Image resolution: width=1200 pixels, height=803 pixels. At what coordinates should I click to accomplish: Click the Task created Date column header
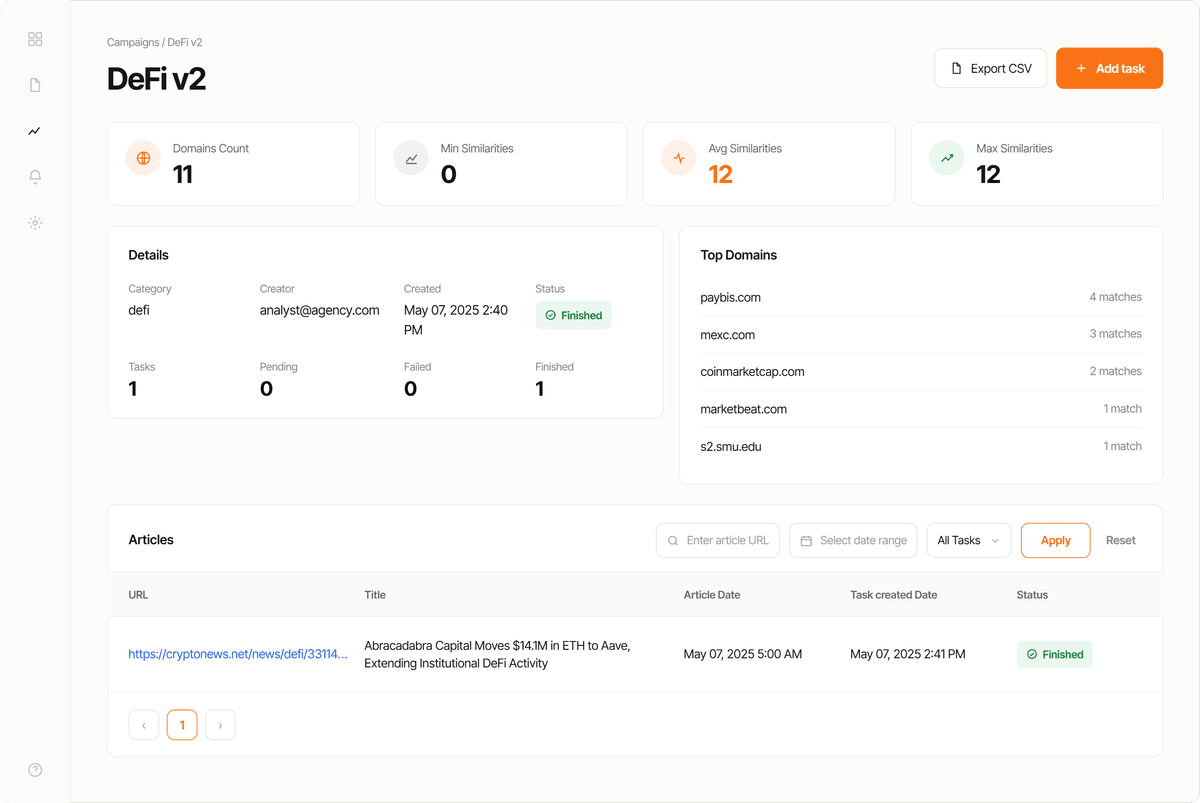pos(894,595)
